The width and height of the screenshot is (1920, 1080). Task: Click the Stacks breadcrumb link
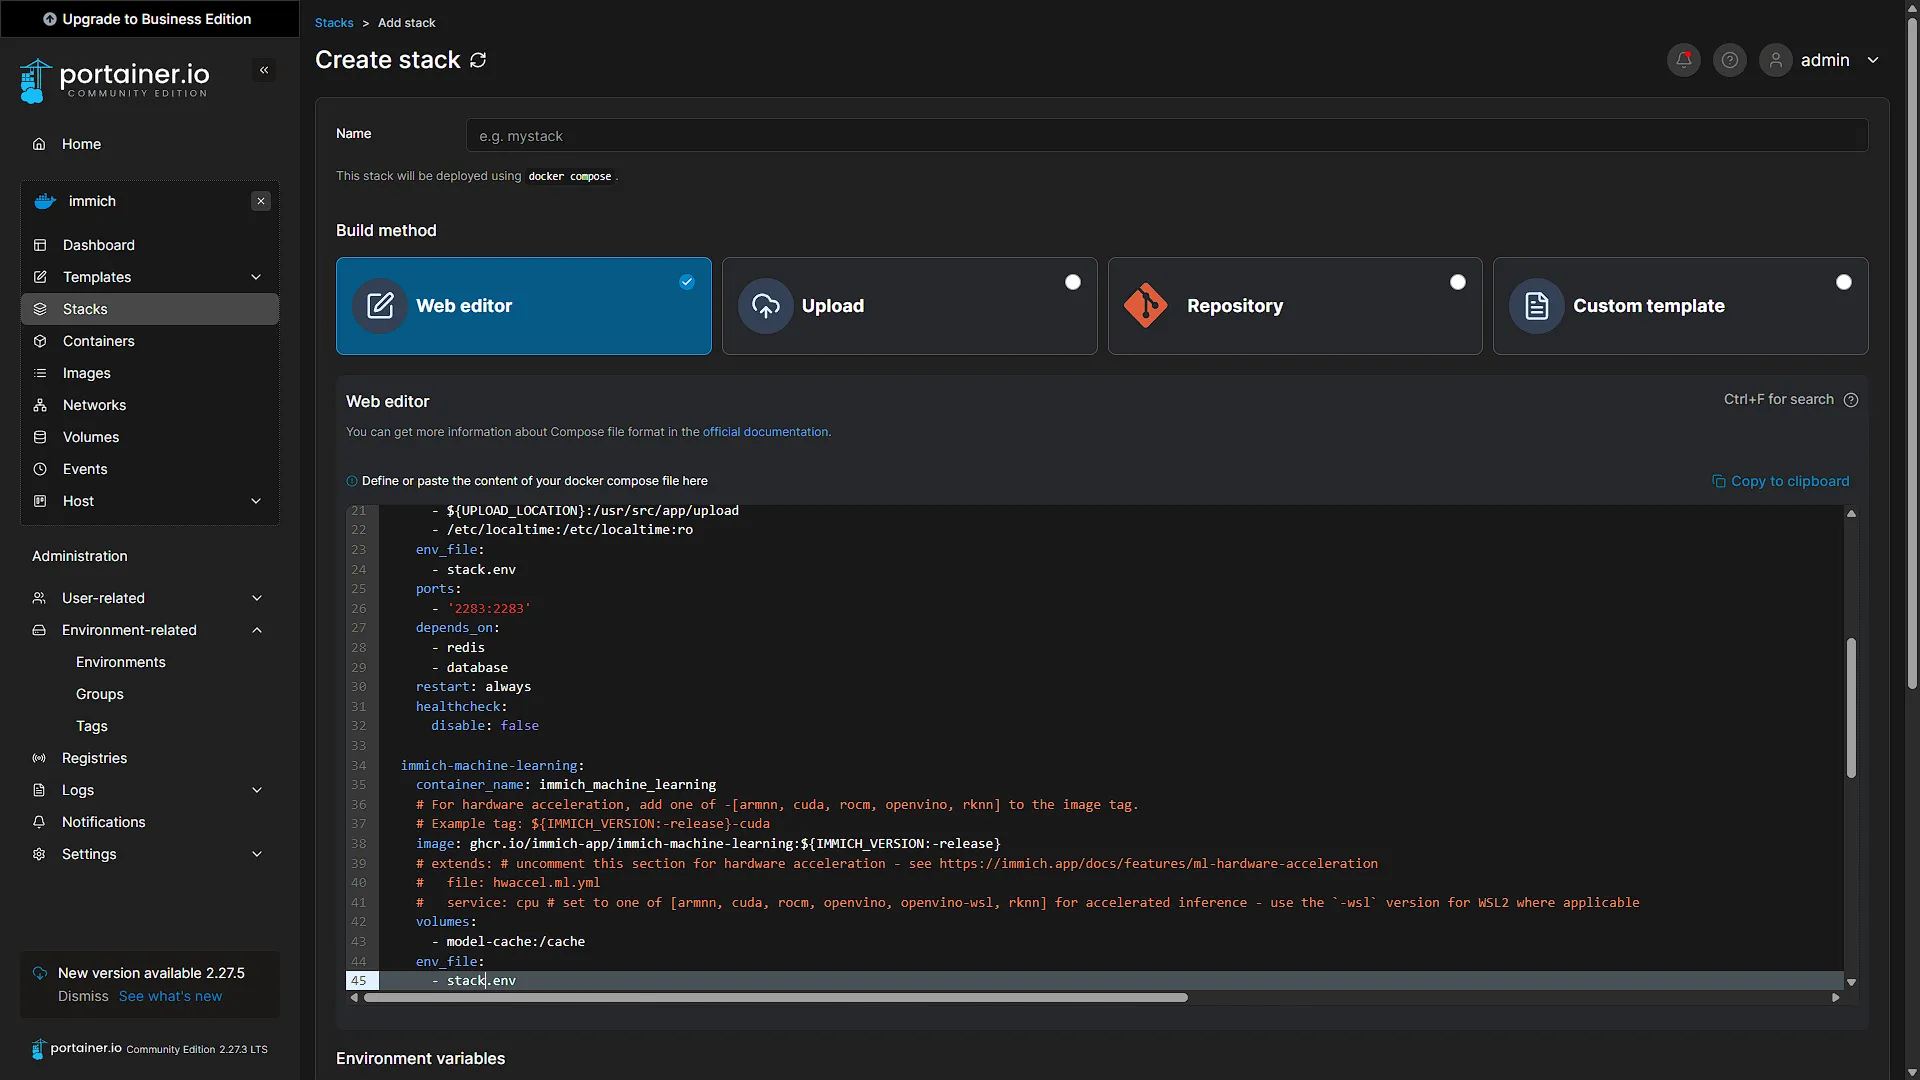(x=334, y=23)
